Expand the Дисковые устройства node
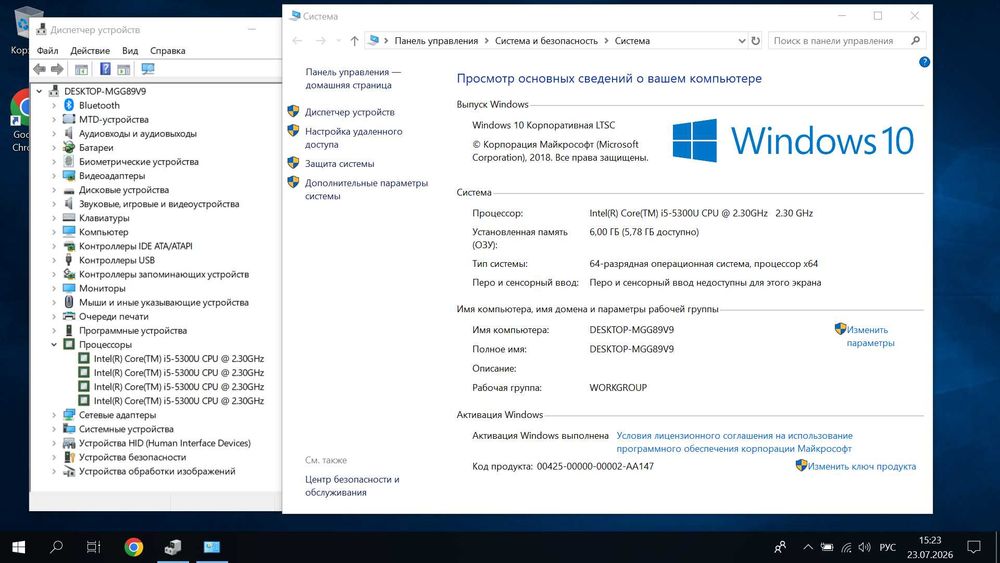Screen dimensions: 1000x563 click(x=54, y=190)
